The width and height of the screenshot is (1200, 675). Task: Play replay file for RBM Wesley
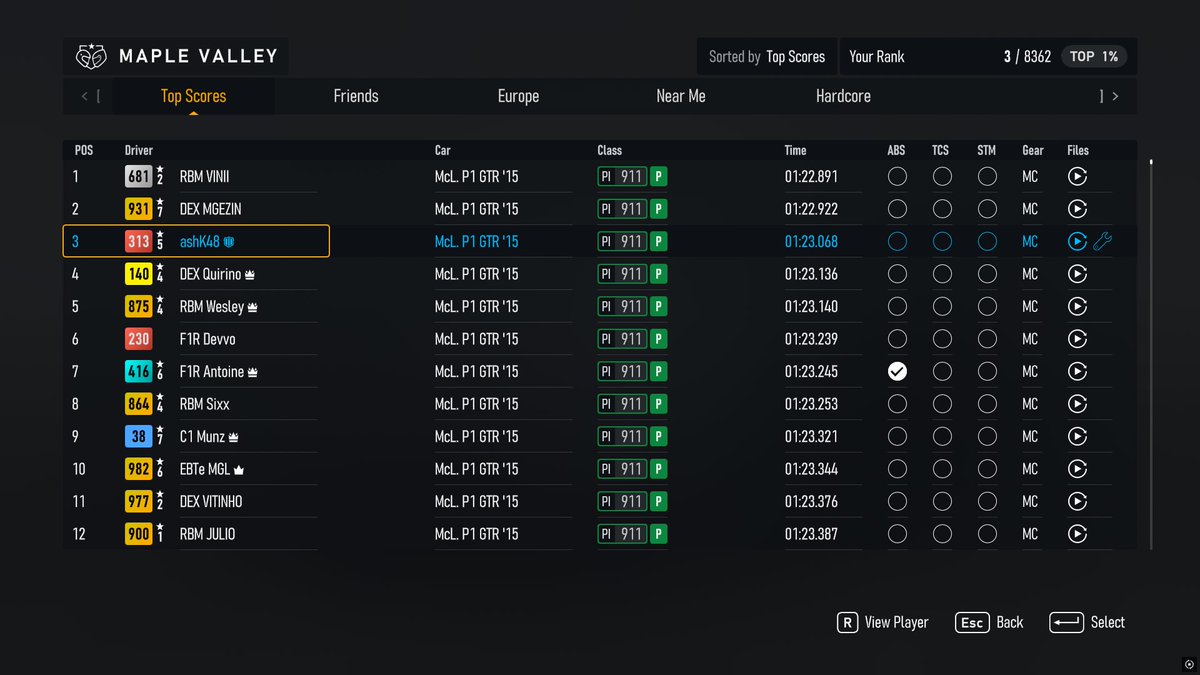[x=1077, y=306]
